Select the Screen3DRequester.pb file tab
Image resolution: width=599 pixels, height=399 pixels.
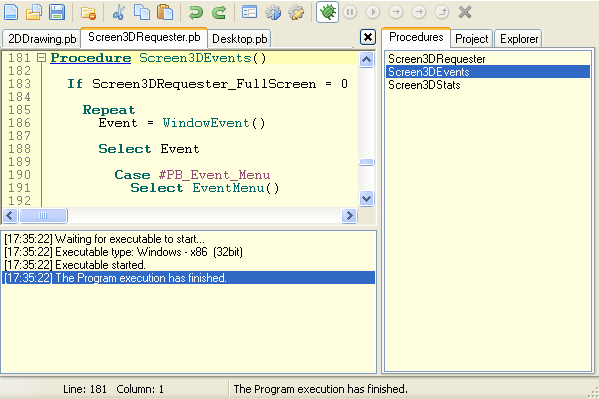click(144, 37)
